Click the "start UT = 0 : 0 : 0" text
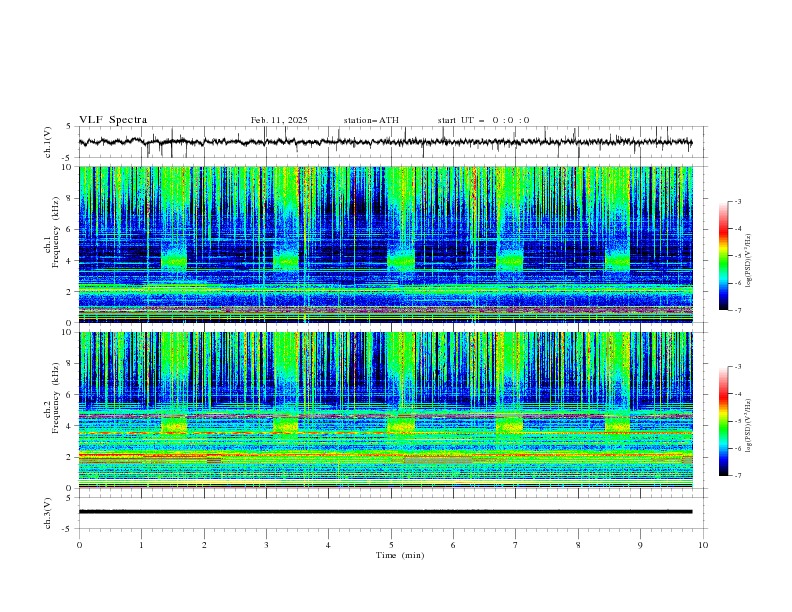The height and width of the screenshot is (612, 792). click(x=483, y=120)
